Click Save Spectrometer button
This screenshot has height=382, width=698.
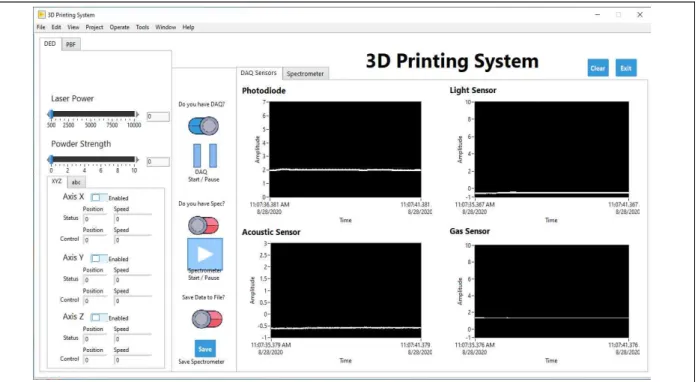coord(205,349)
